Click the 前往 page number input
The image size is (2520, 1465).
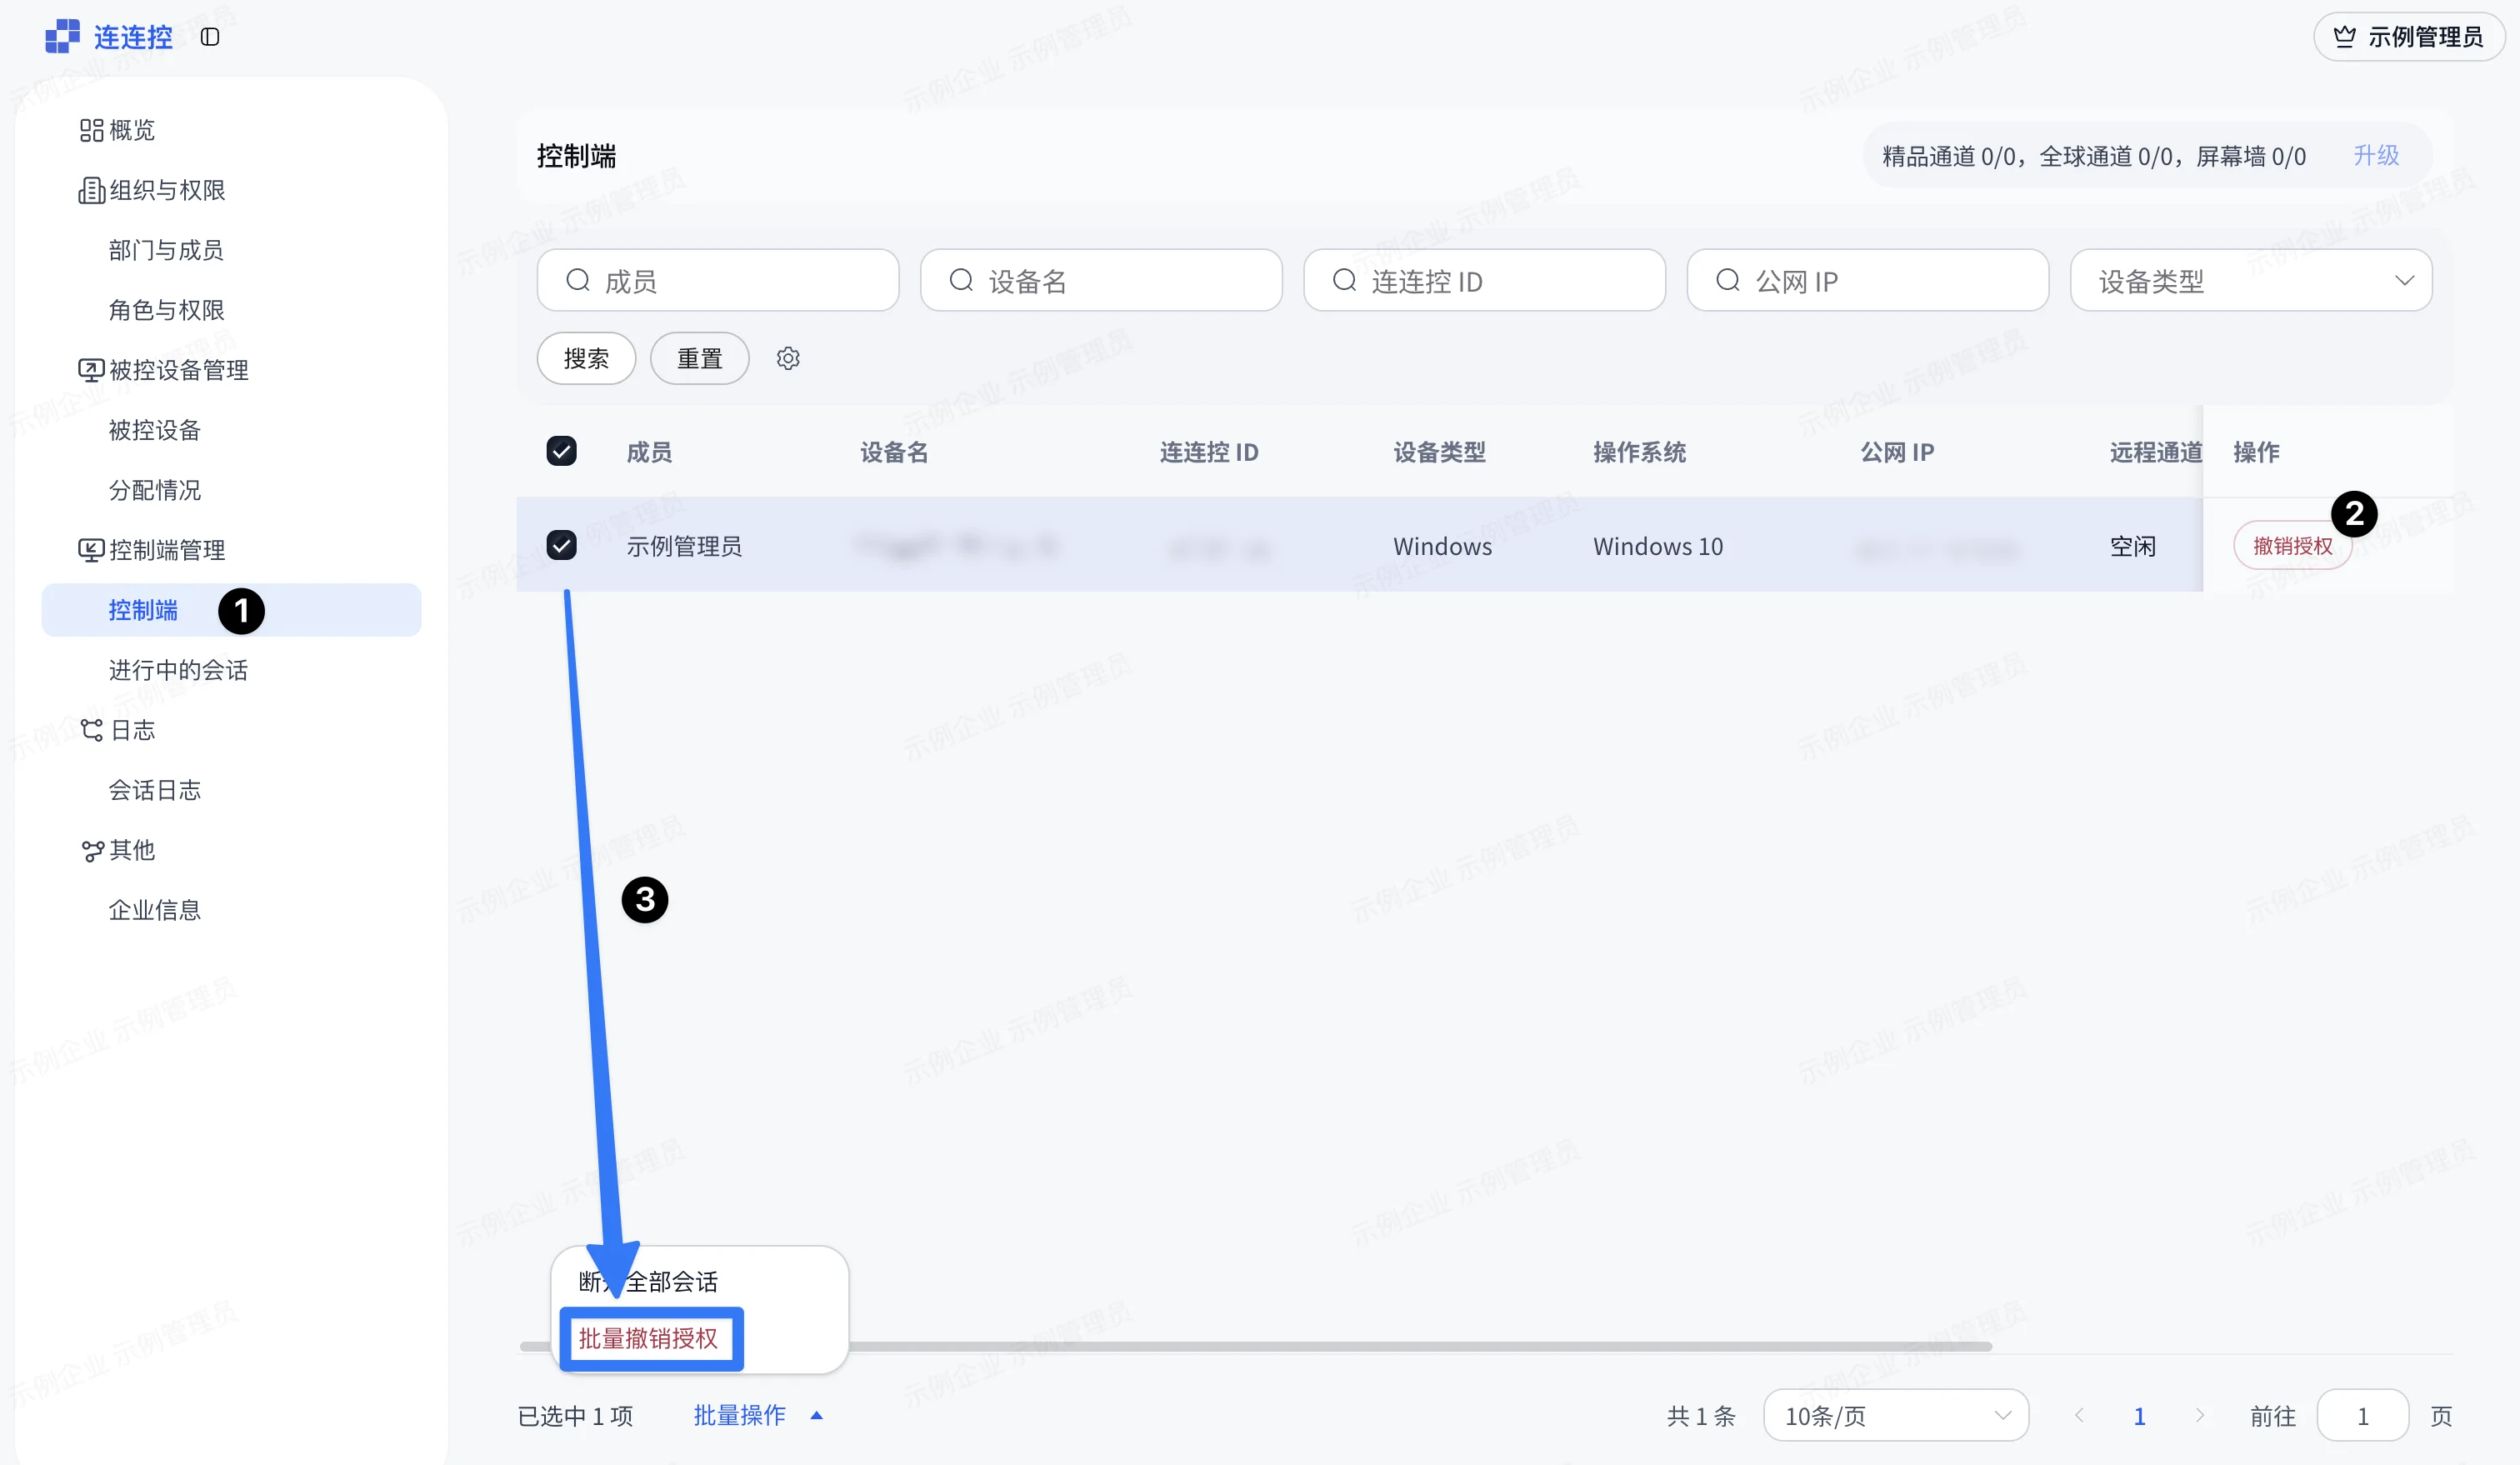[x=2362, y=1415]
